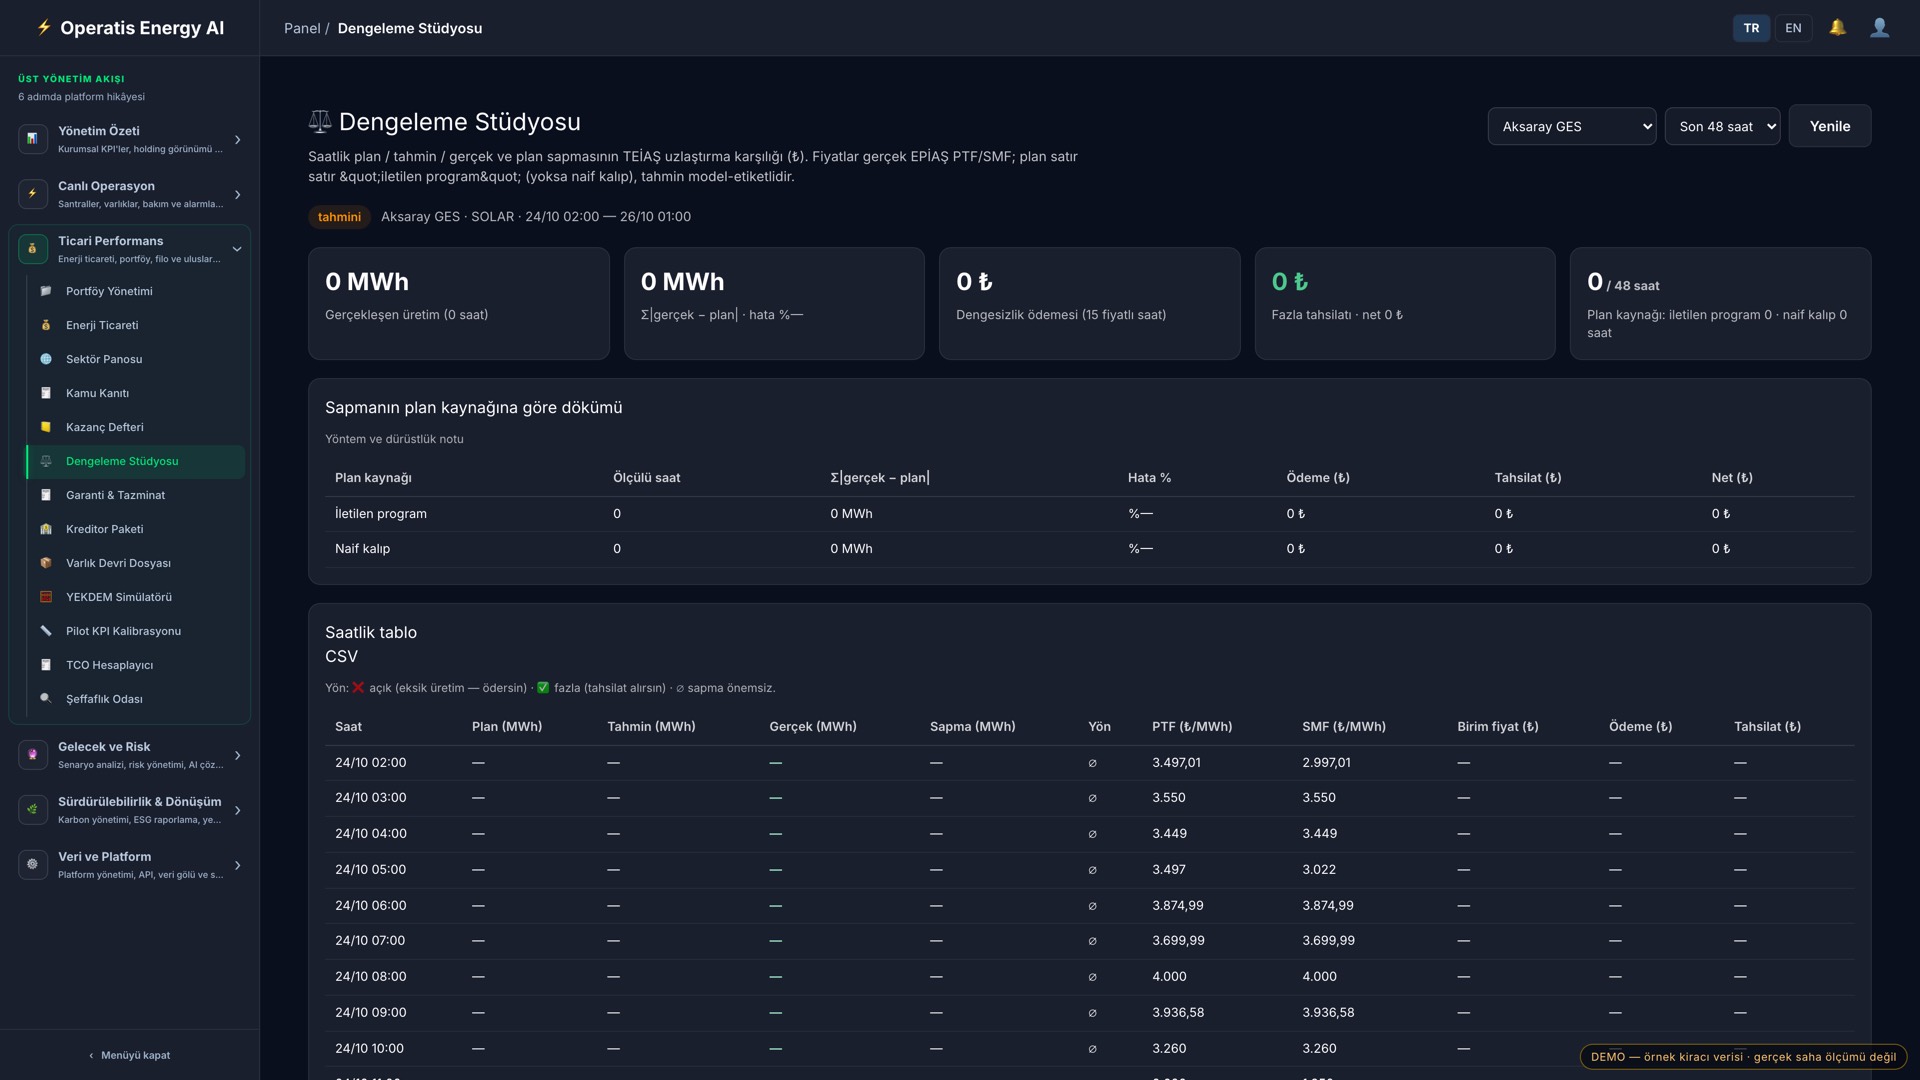Click the Kreditor Paketi bank icon
This screenshot has height=1080, width=1920.
(45, 529)
